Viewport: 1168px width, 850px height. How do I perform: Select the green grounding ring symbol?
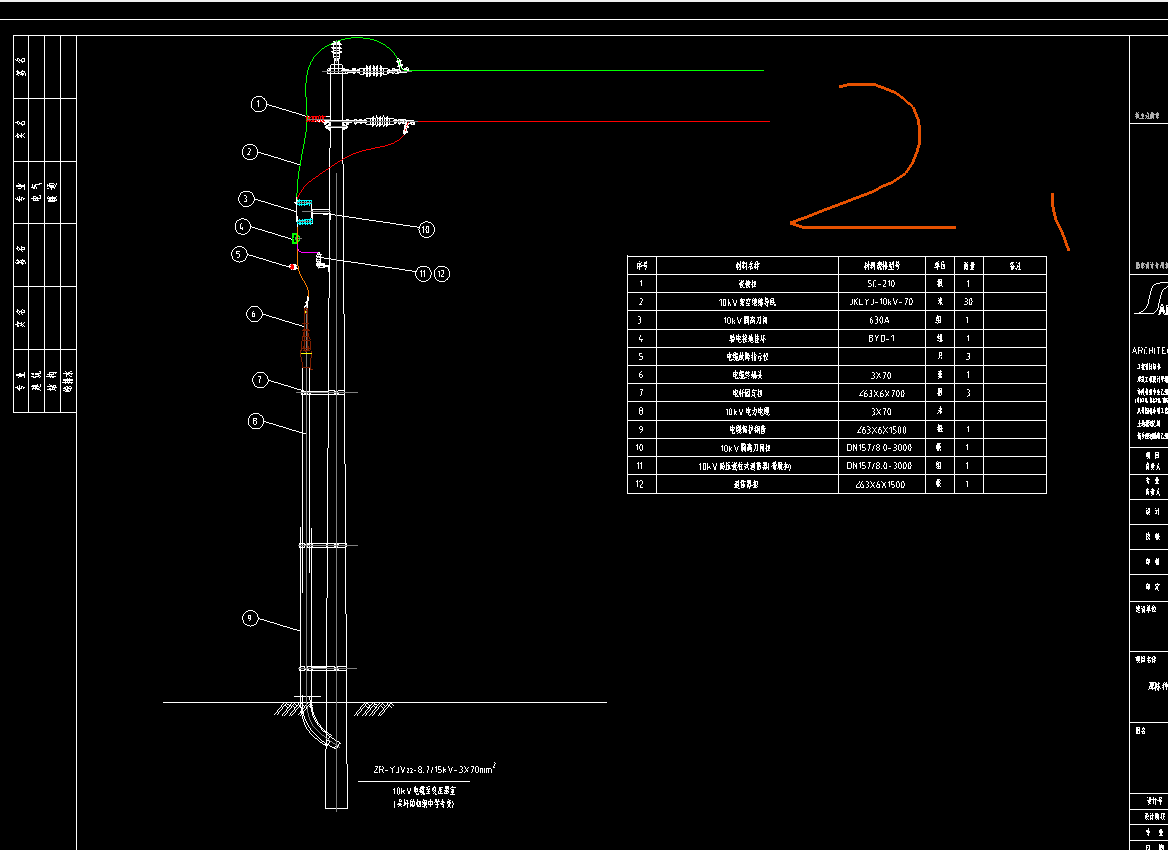(296, 238)
